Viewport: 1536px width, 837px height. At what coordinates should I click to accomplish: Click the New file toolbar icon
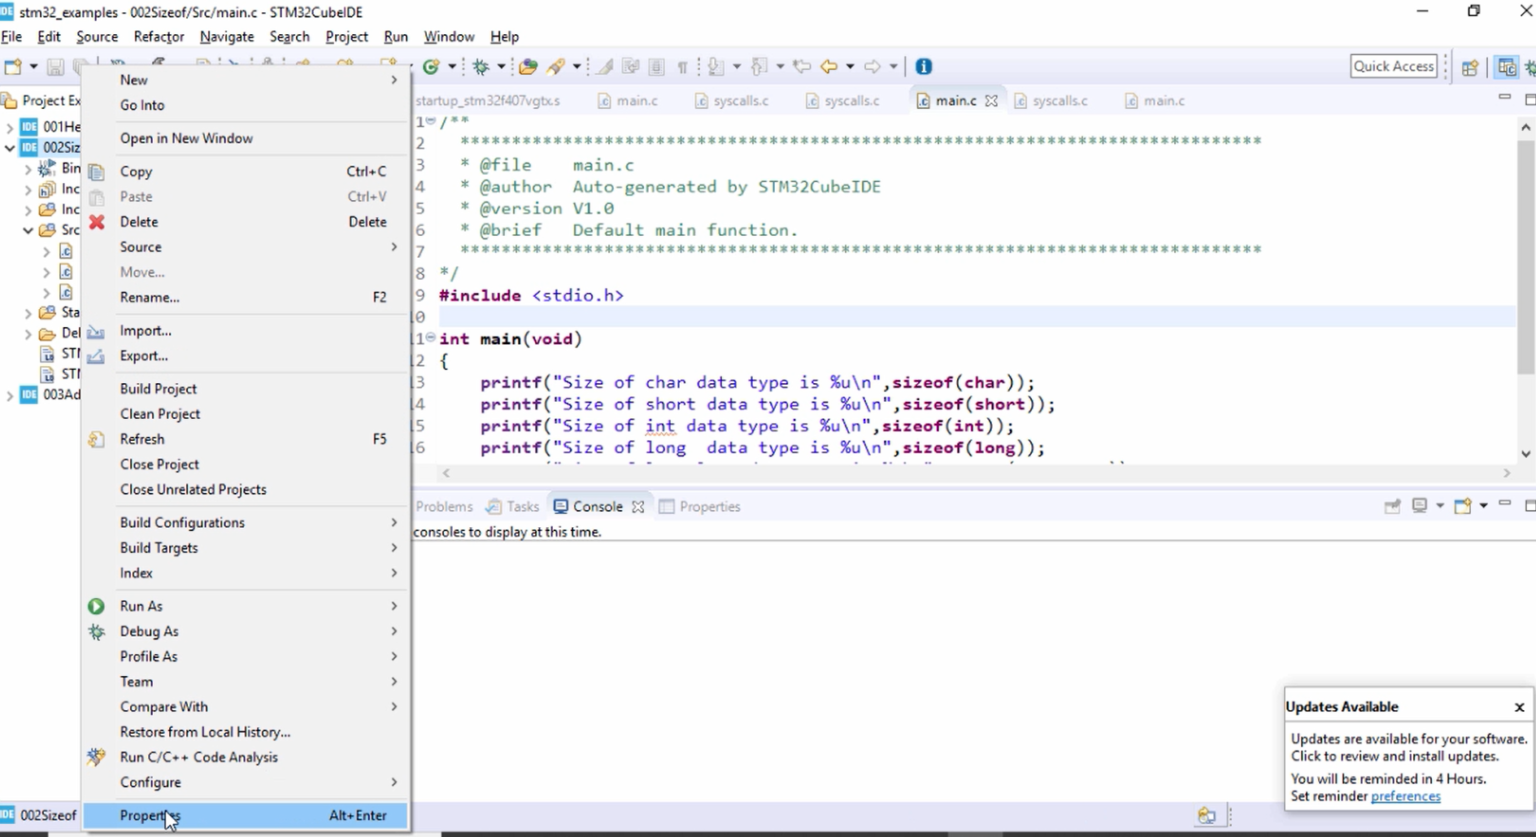pos(13,67)
